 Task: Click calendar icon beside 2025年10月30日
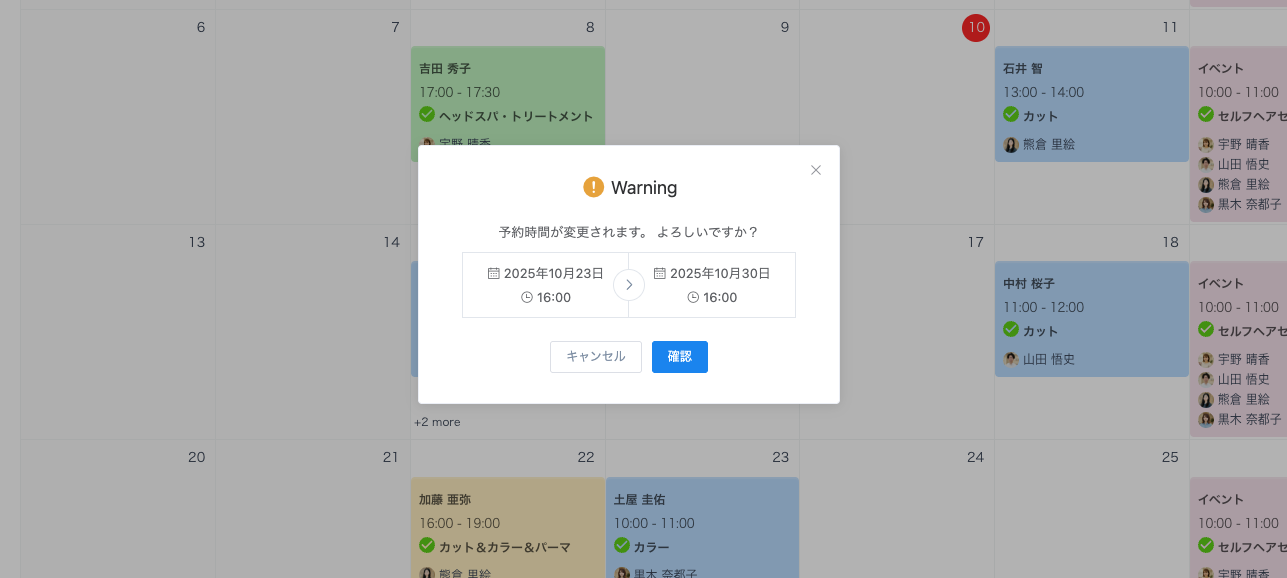click(x=659, y=273)
